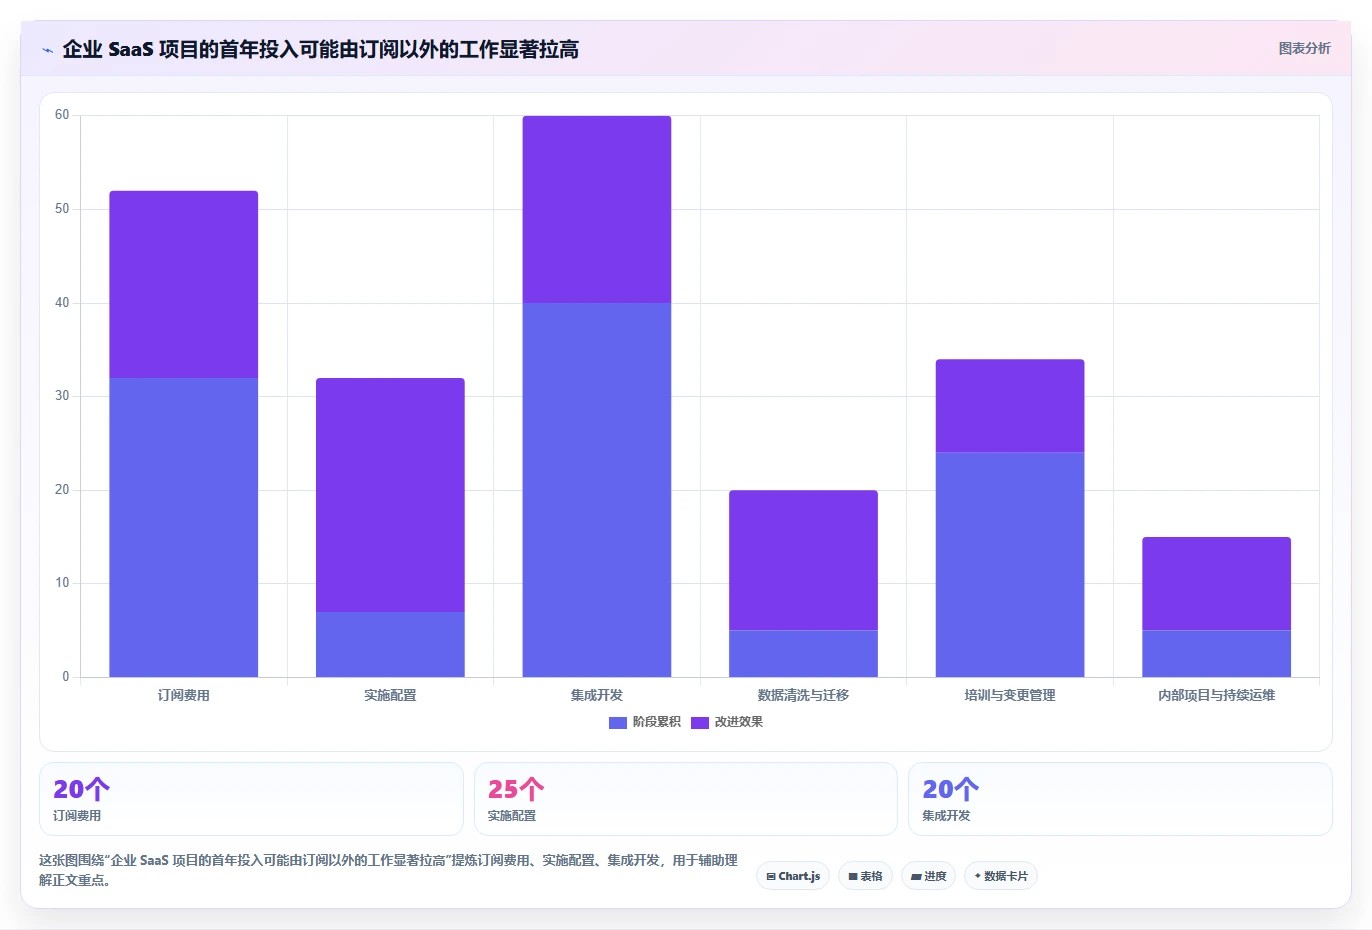The height and width of the screenshot is (930, 1372).
Task: Click the 10 y-axis tick label
Action: click(62, 583)
